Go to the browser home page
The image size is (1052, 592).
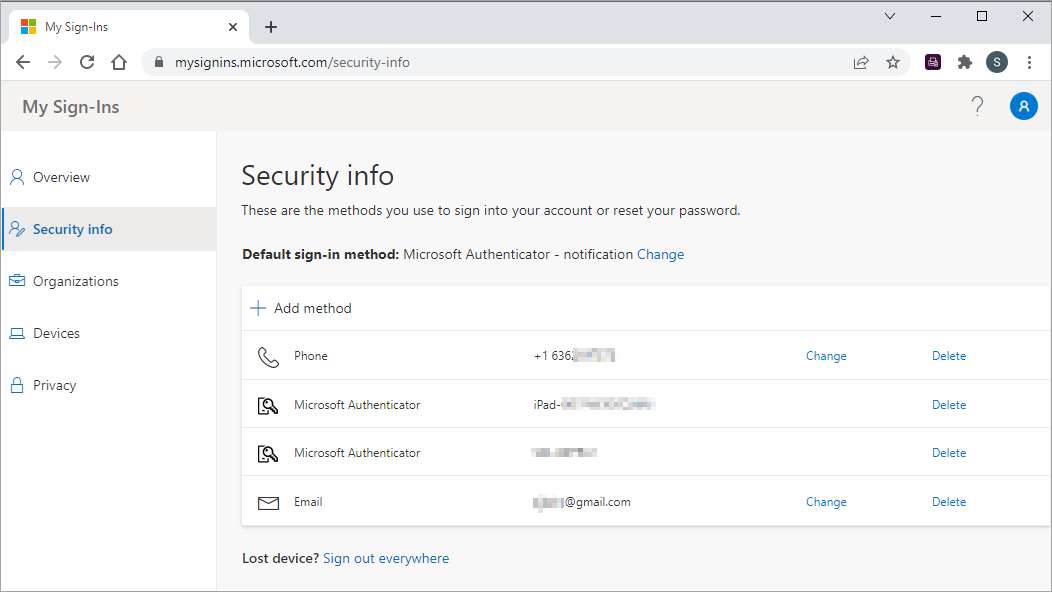point(119,62)
